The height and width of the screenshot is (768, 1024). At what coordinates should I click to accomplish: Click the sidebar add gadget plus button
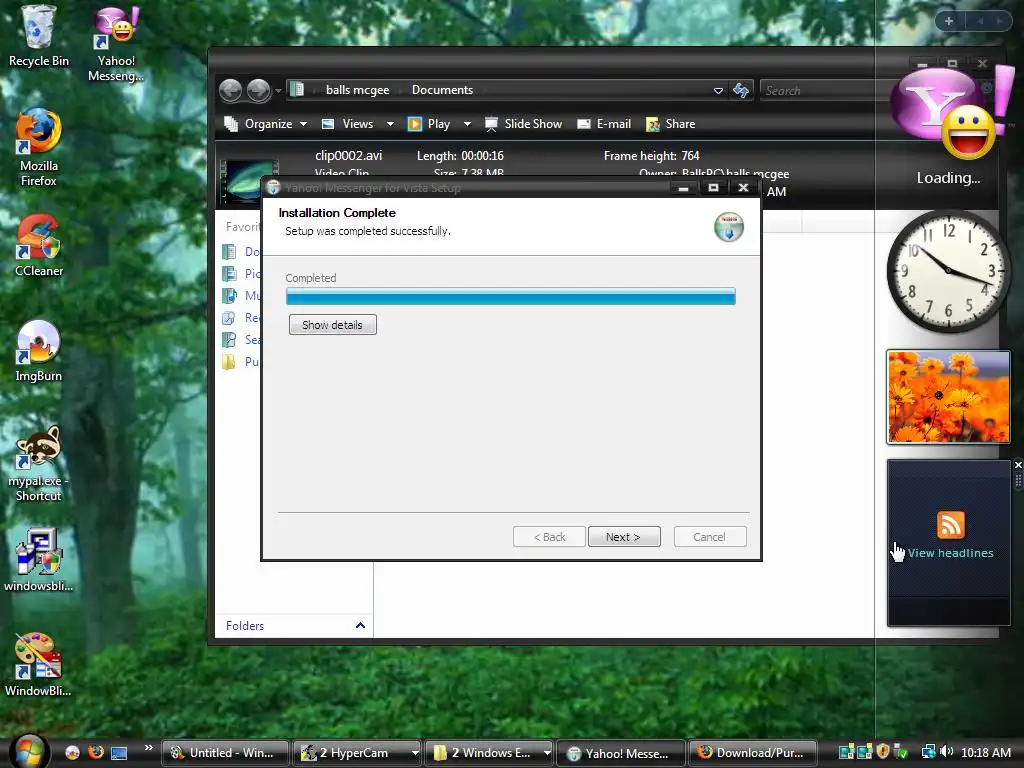pyautogui.click(x=949, y=21)
